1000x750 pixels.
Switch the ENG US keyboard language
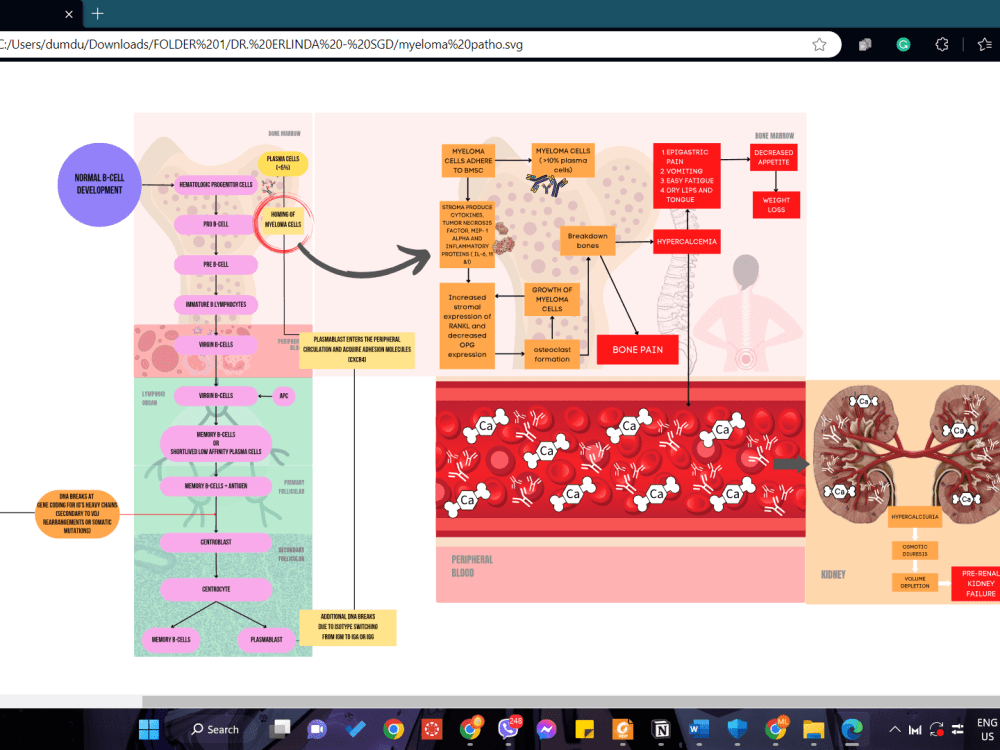click(986, 728)
